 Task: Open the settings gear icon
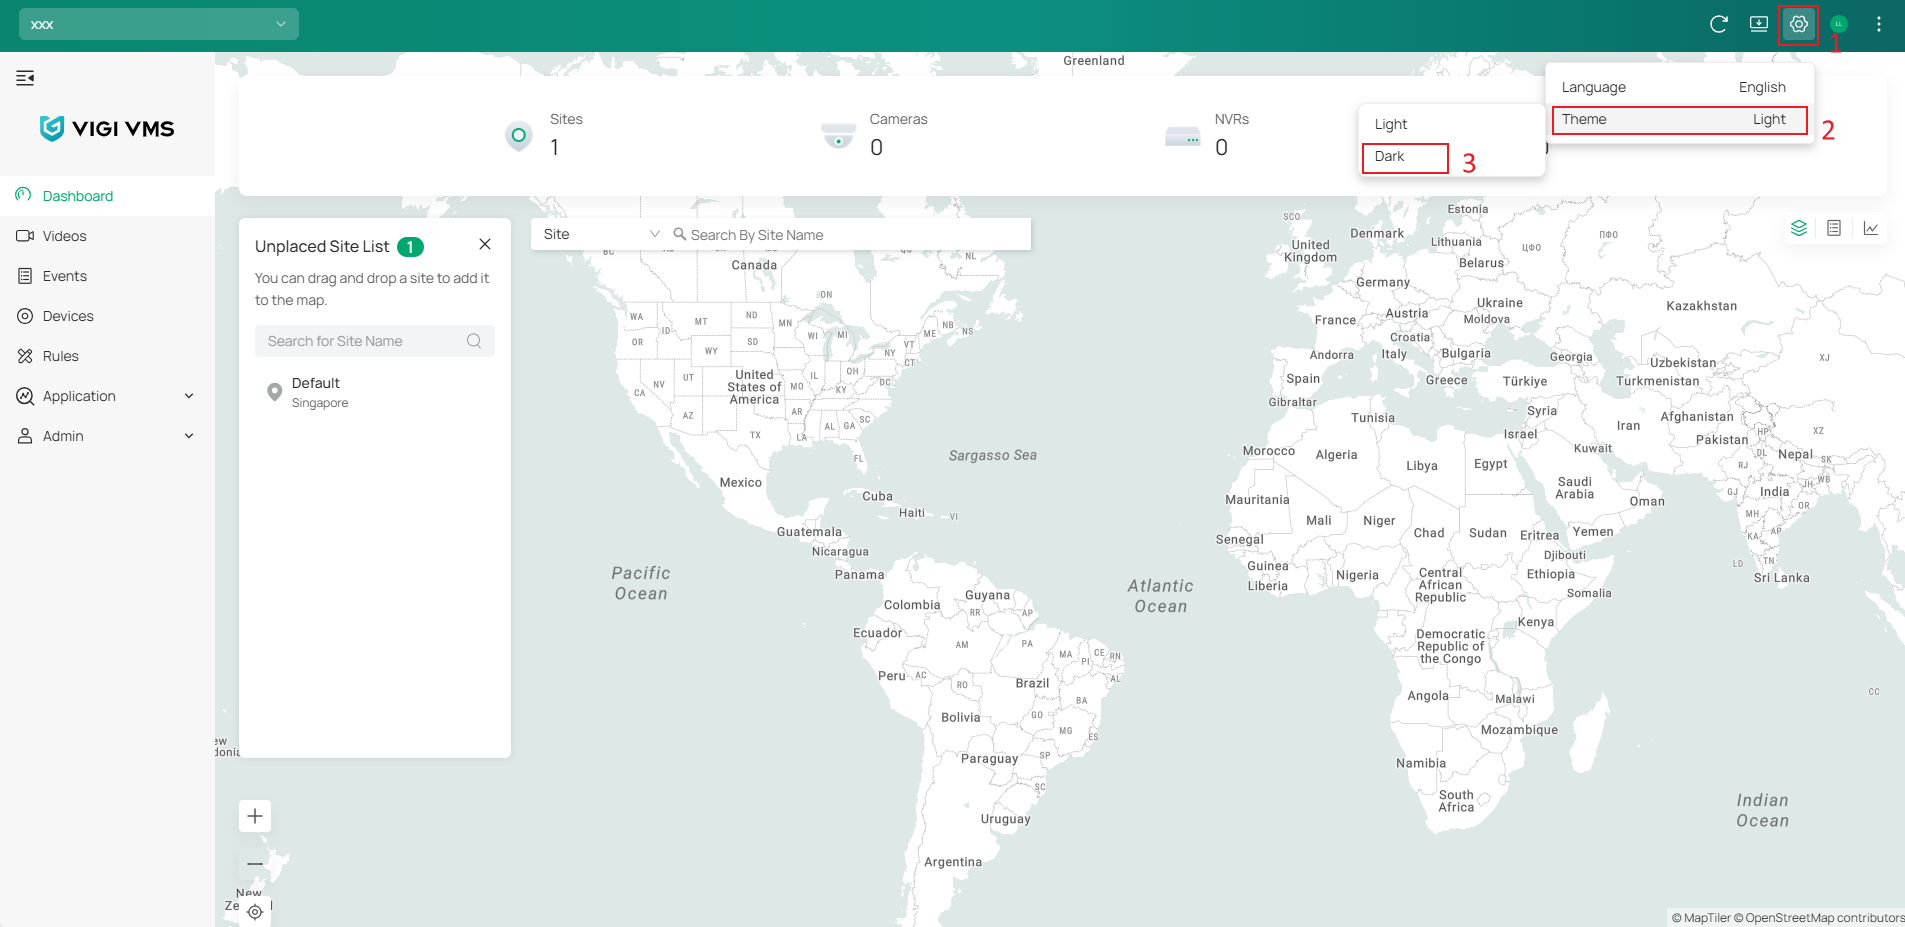(x=1798, y=24)
